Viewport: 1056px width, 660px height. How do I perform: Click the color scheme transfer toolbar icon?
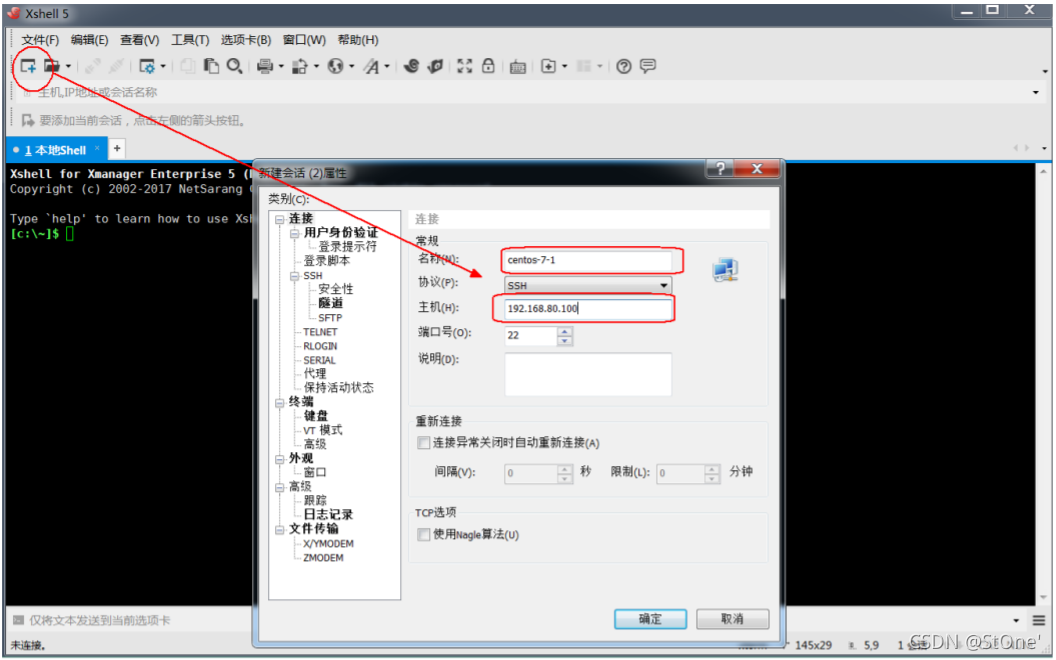point(300,66)
